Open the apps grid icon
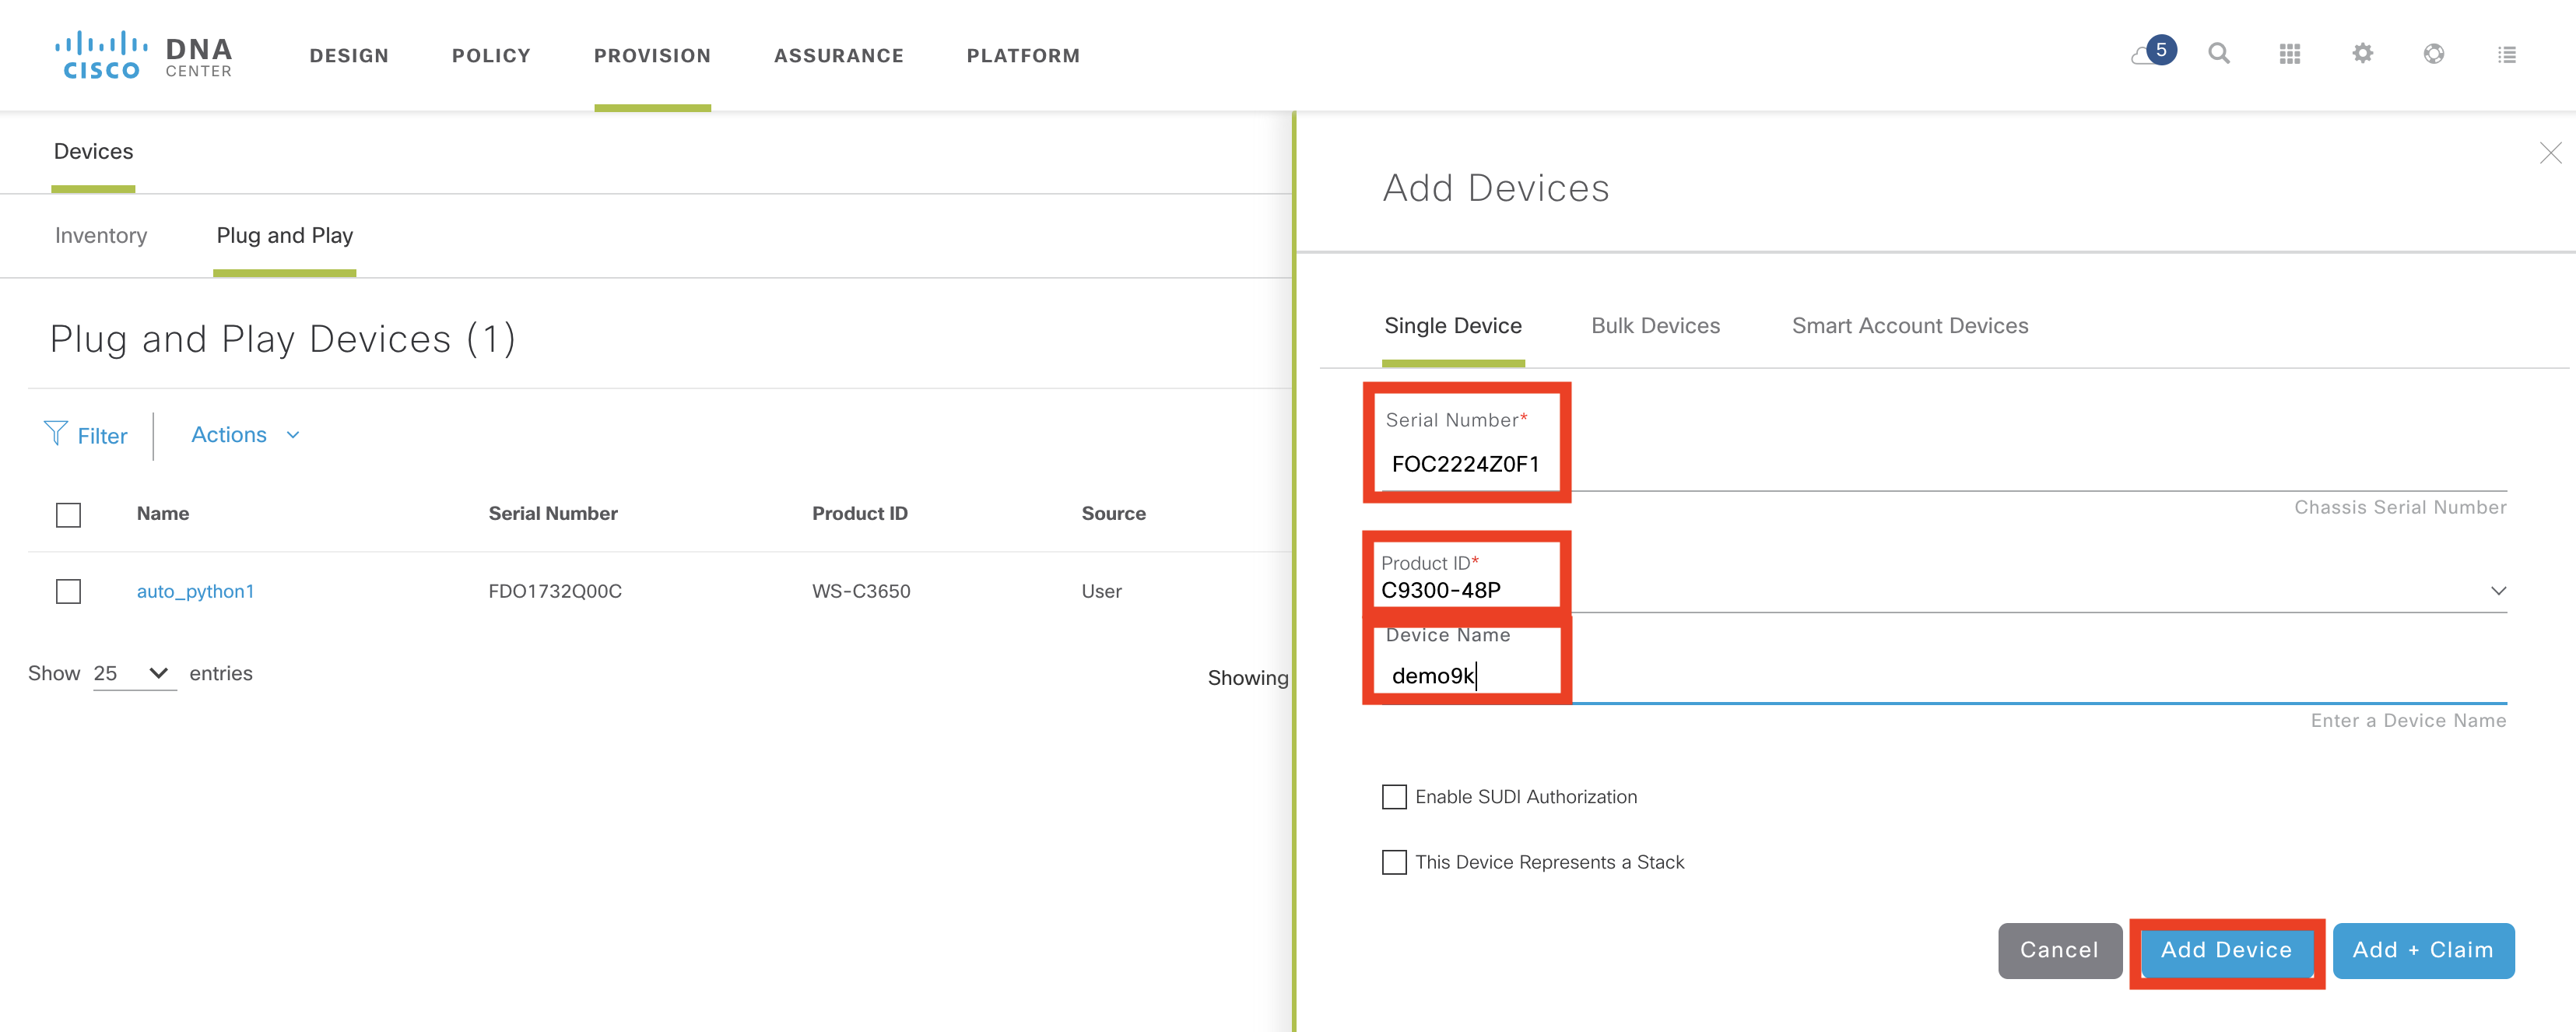 (2290, 54)
